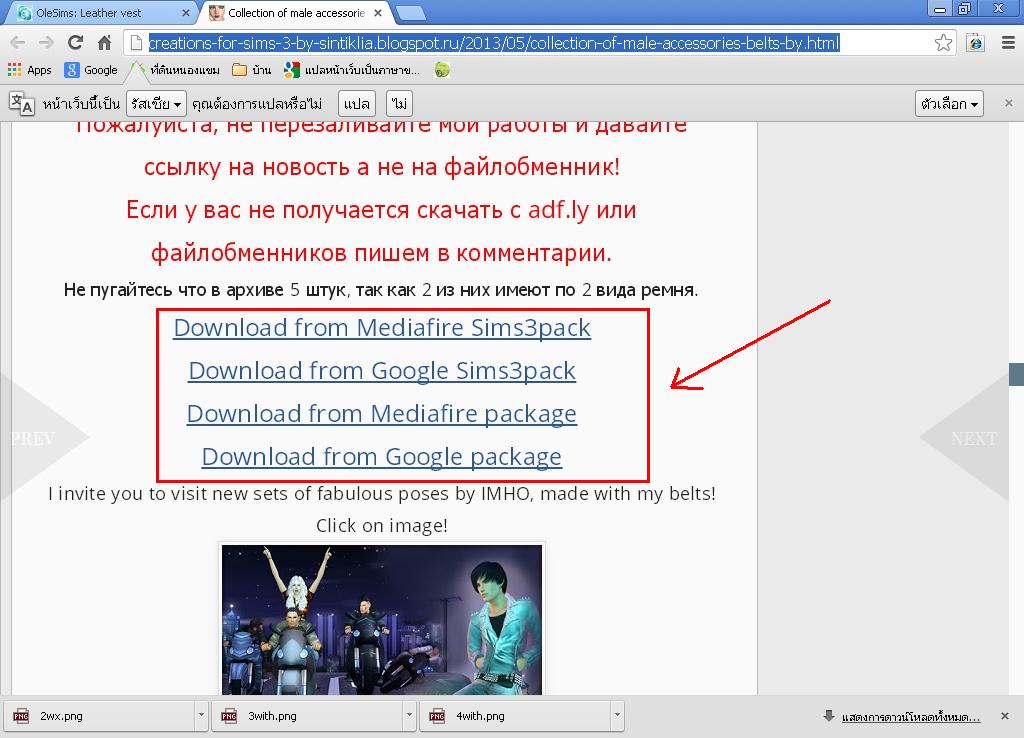Click the green ball bookmark icon
Viewport: 1024px width, 738px height.
442,70
